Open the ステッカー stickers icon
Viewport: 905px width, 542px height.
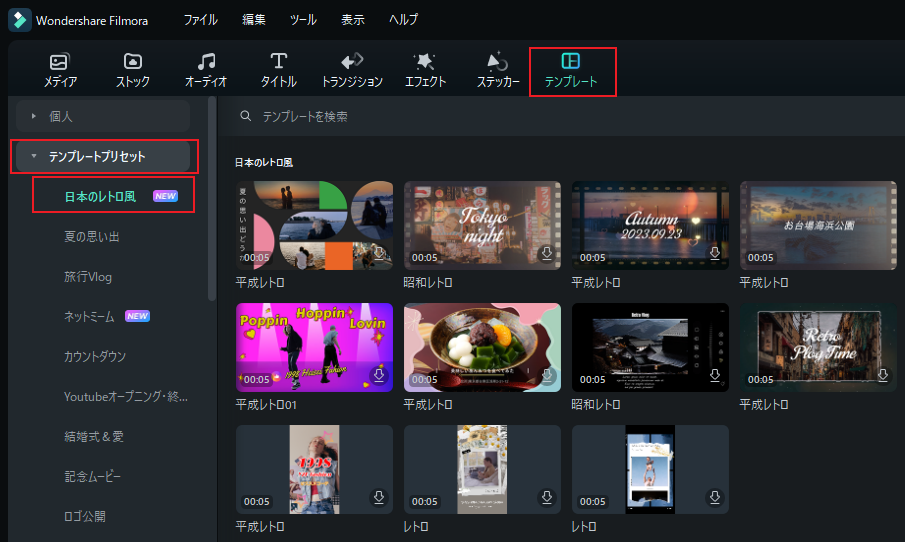tap(498, 62)
